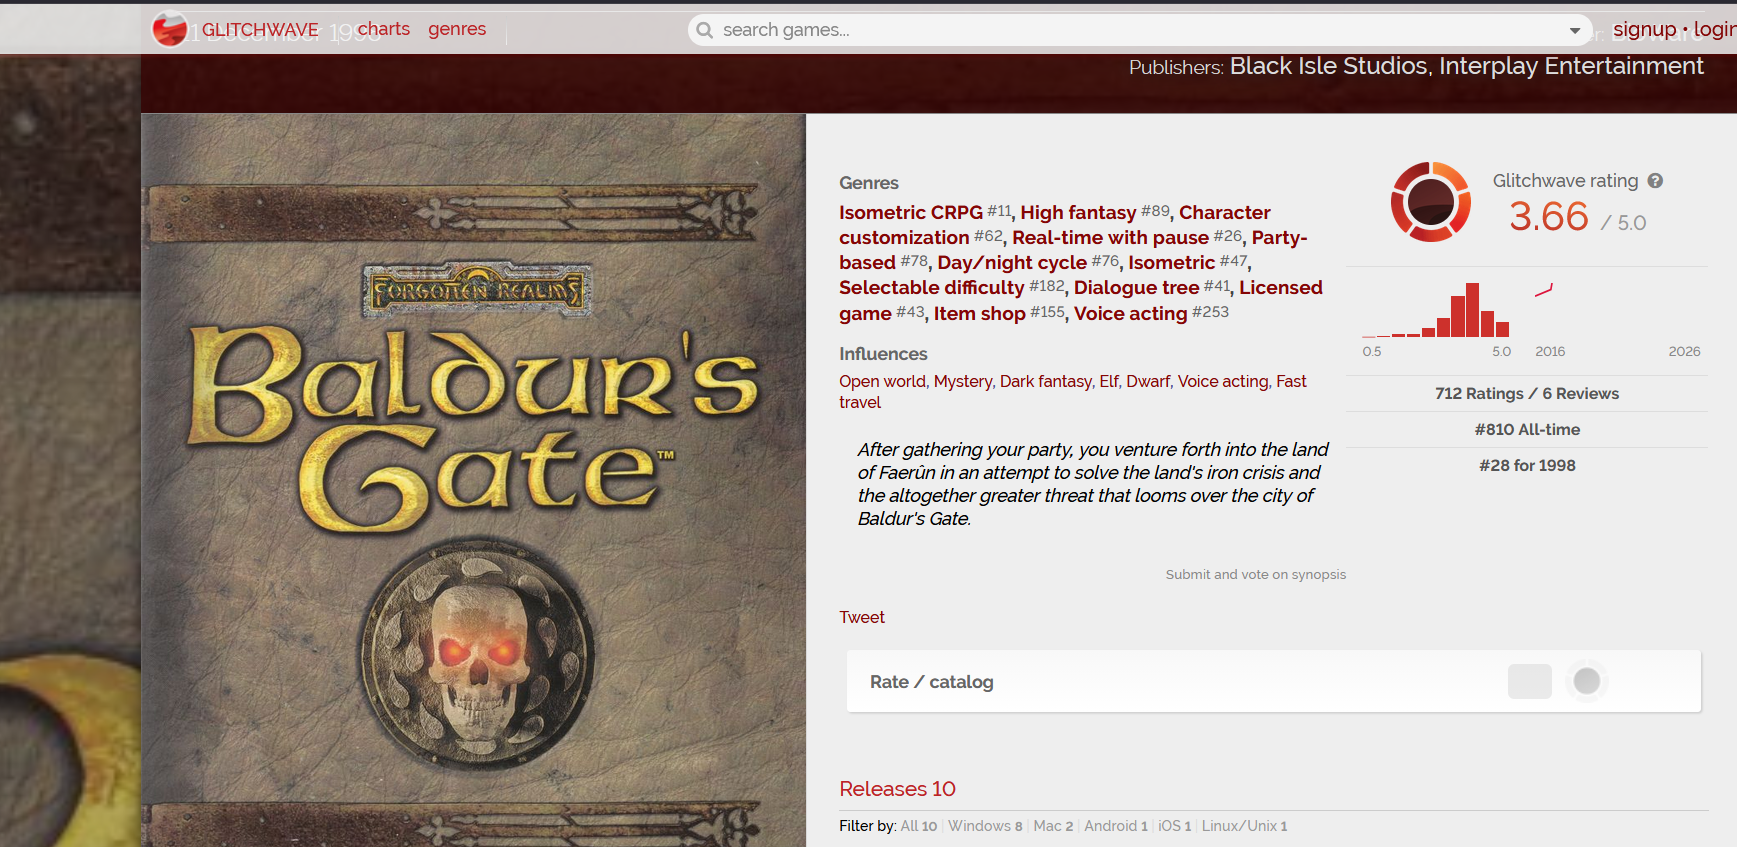
Task: Open the search bar dropdown arrow
Action: pyautogui.click(x=1575, y=30)
